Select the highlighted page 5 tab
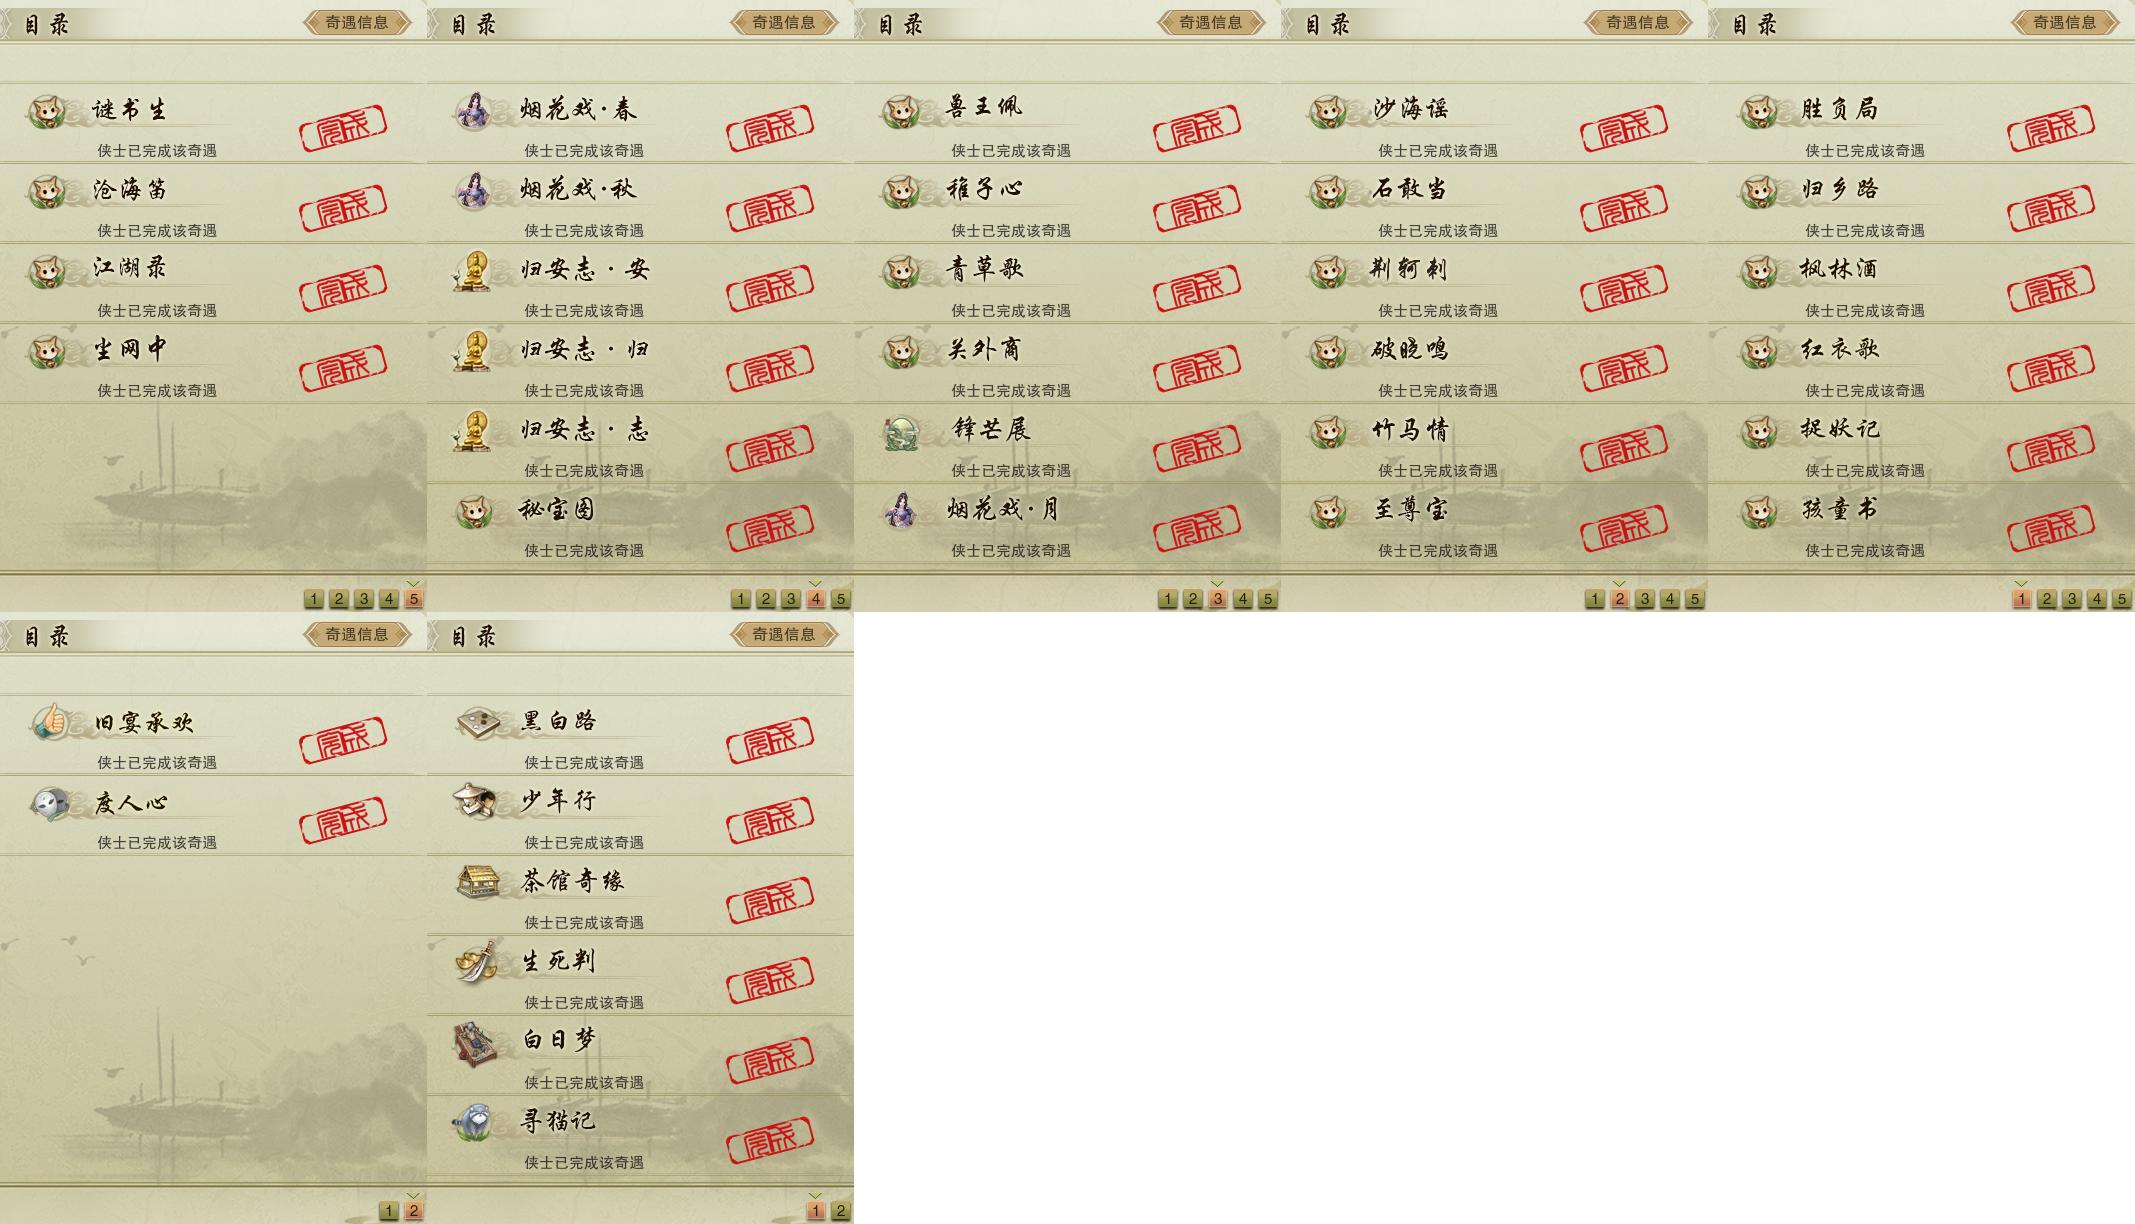Image resolution: width=2135 pixels, height=1224 pixels. point(414,599)
